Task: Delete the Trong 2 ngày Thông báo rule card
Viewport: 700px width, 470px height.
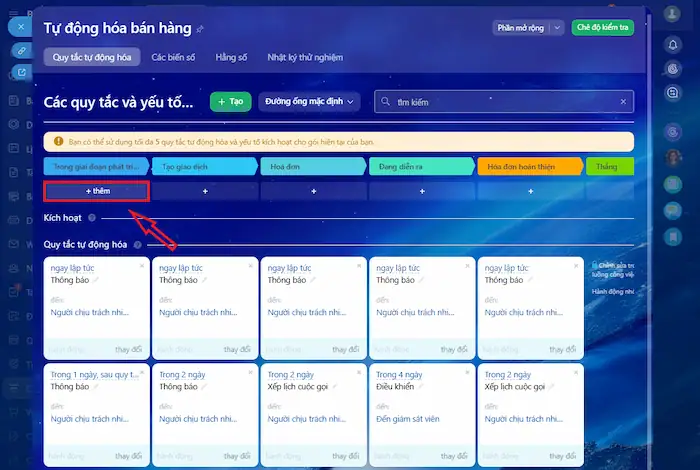Action: coord(250,372)
